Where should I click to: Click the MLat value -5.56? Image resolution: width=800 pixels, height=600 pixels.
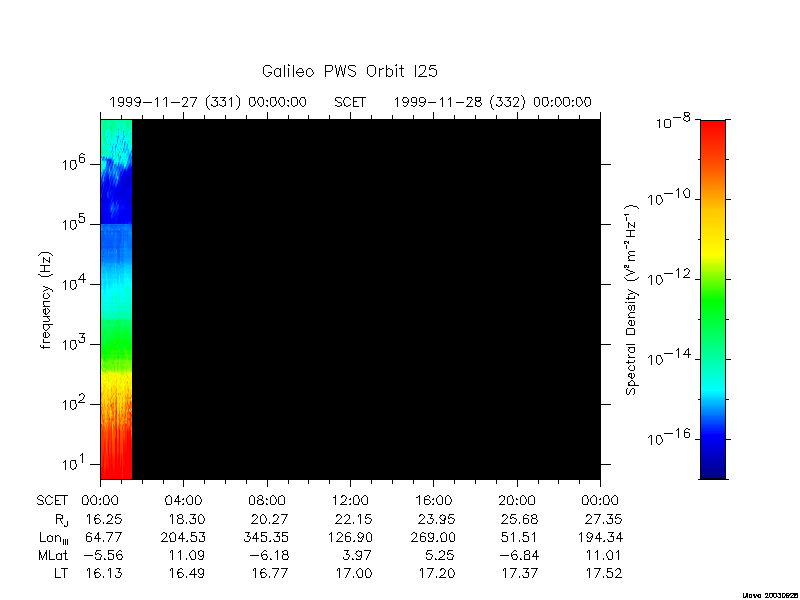pyautogui.click(x=102, y=555)
